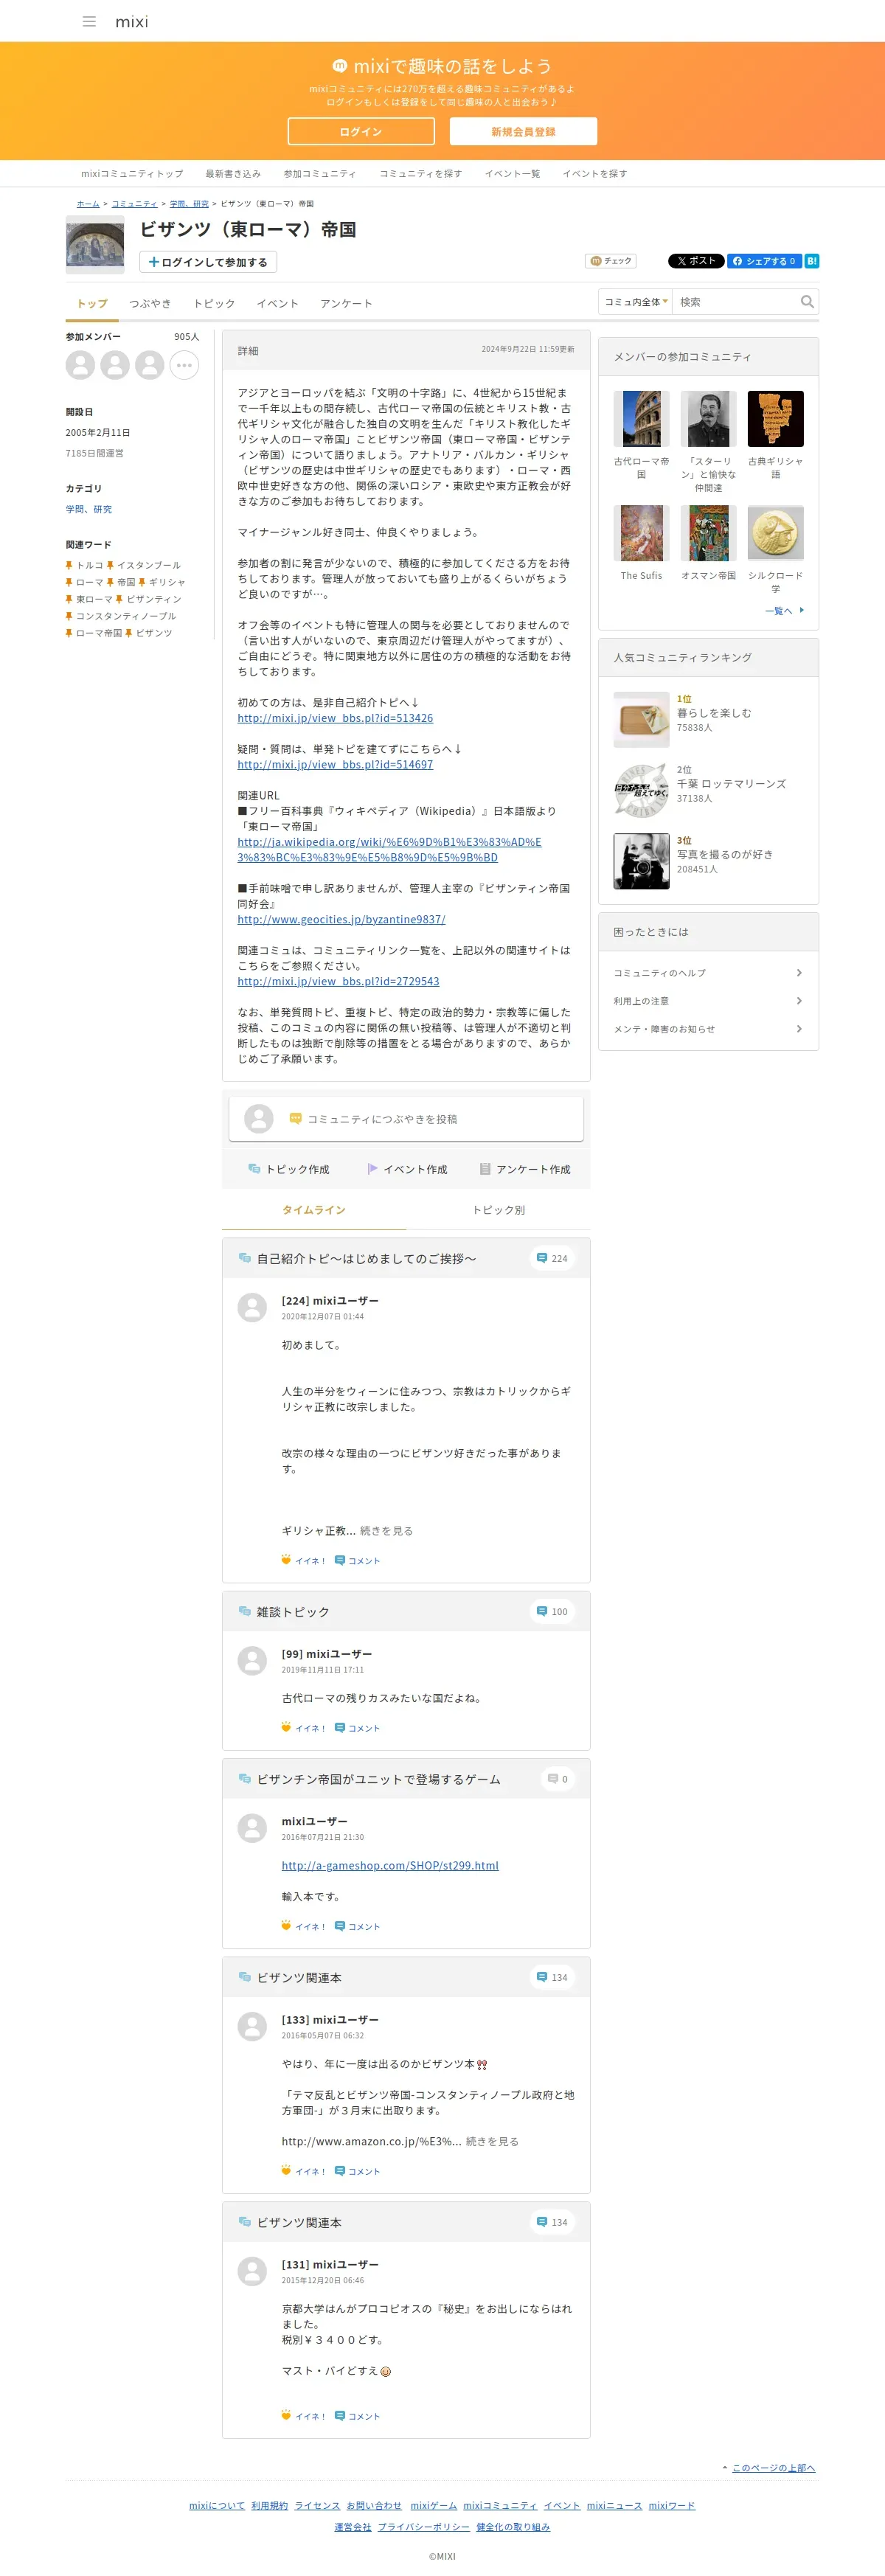Viewport: 885px width, 2576px height.
Task: Click the イベント作成 flag icon
Action: (373, 1169)
